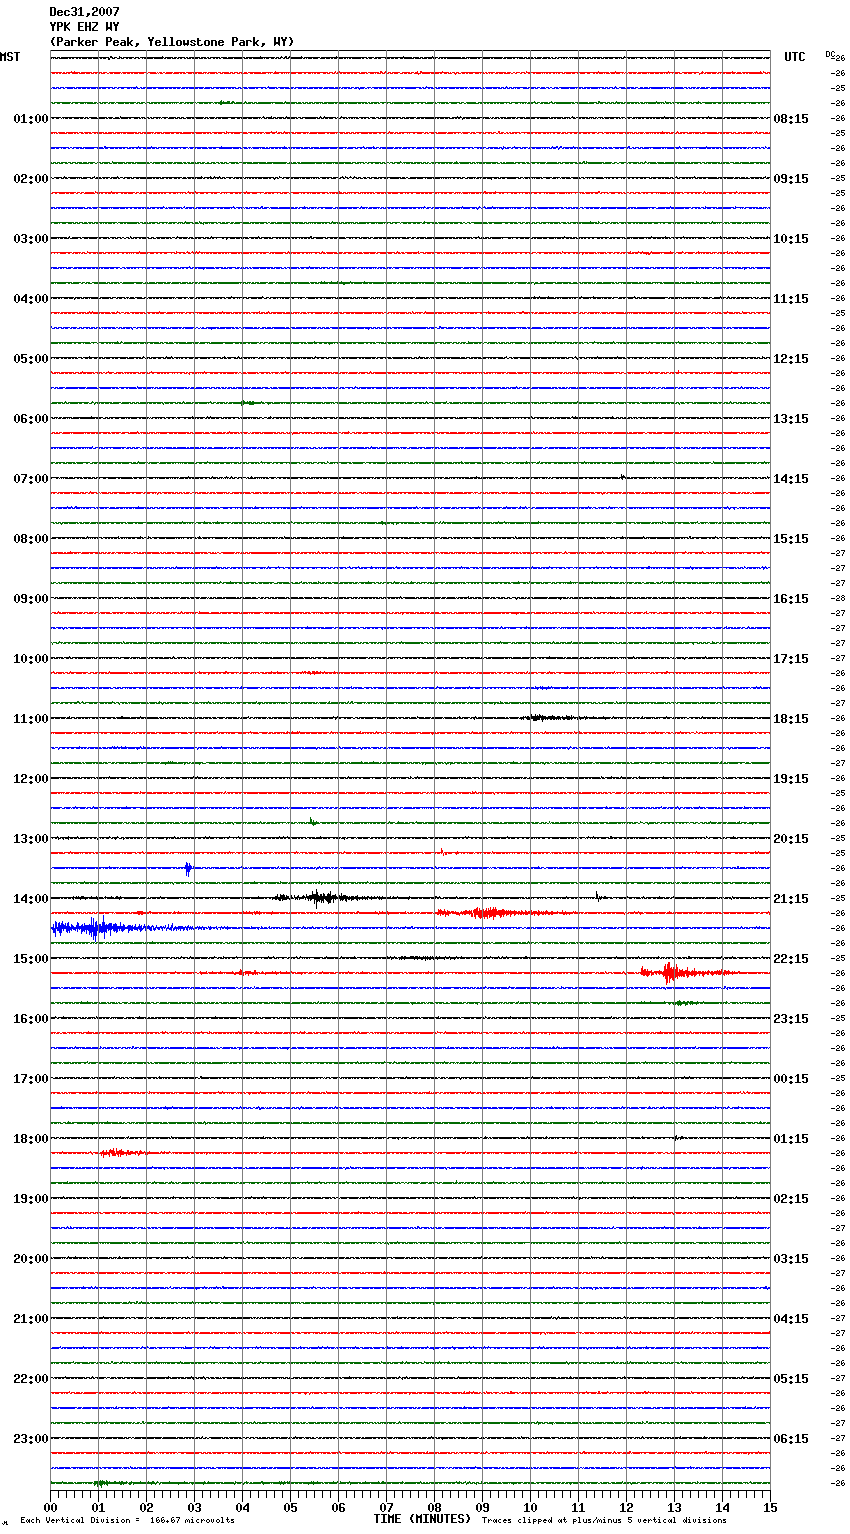
Task: Click the date header Dec31,2007
Action: [84, 12]
